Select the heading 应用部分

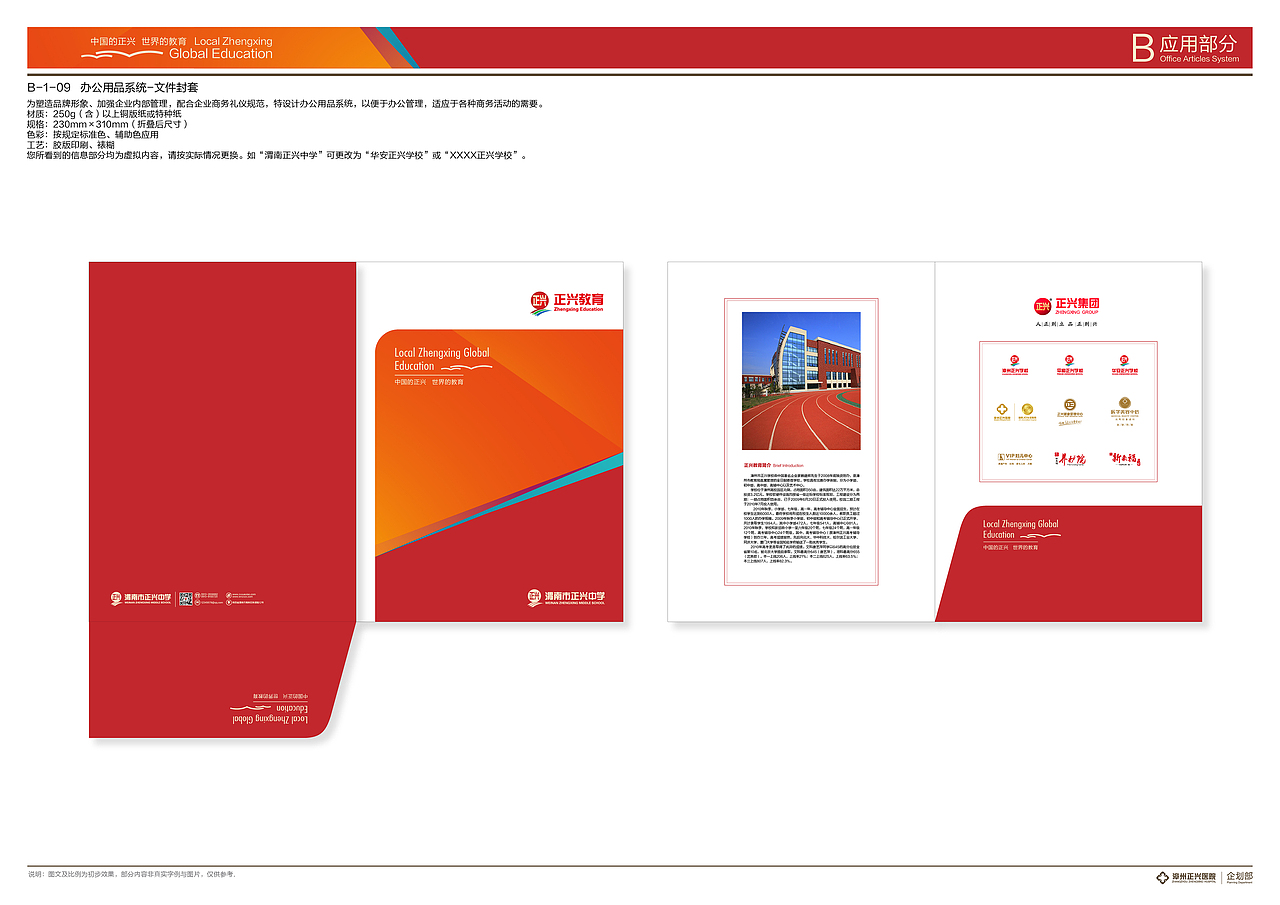coord(1198,44)
